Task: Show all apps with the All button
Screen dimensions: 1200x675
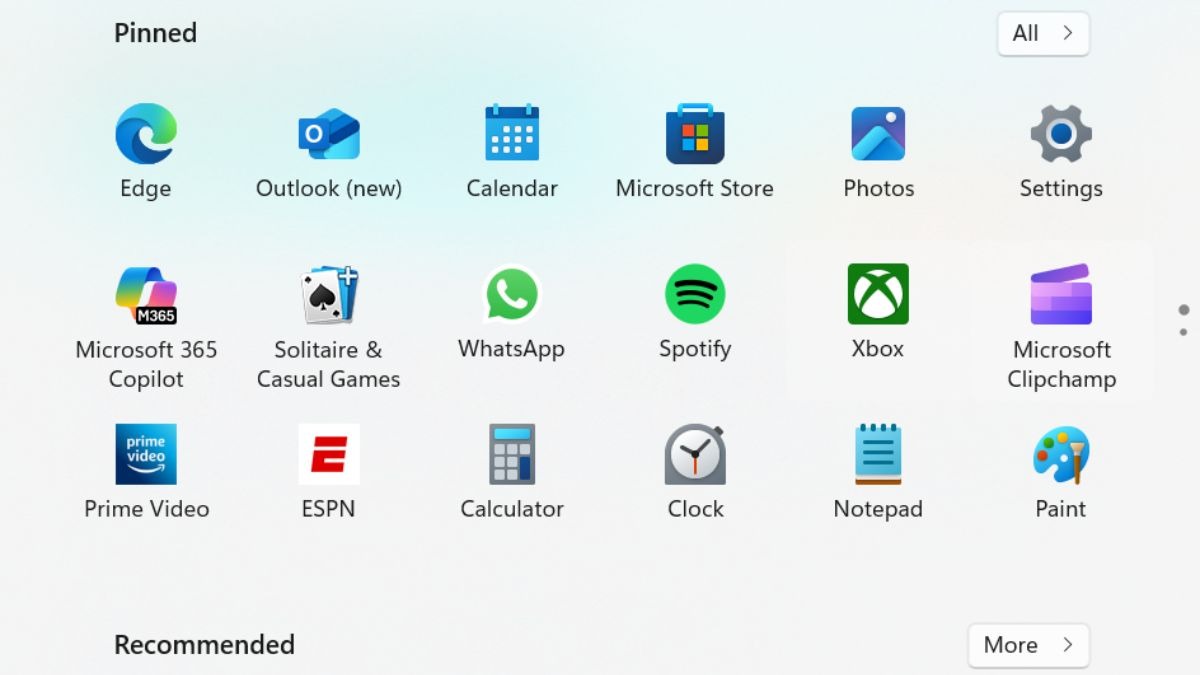Action: click(1043, 33)
